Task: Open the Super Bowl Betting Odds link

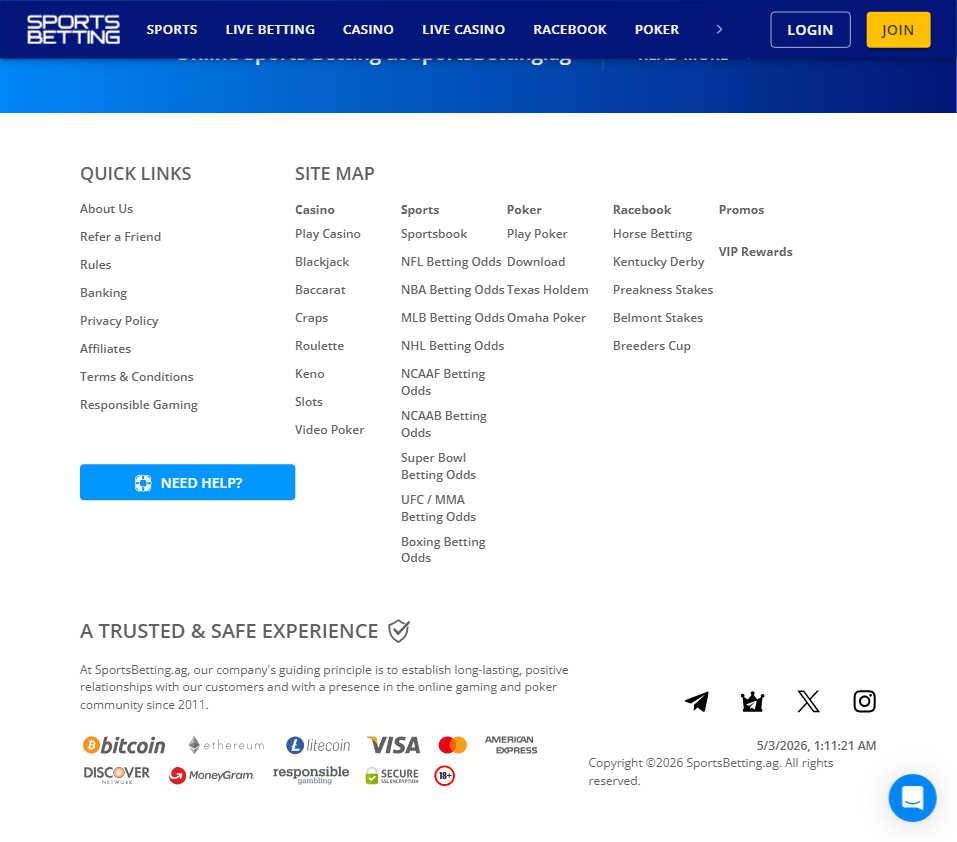Action: pos(438,466)
